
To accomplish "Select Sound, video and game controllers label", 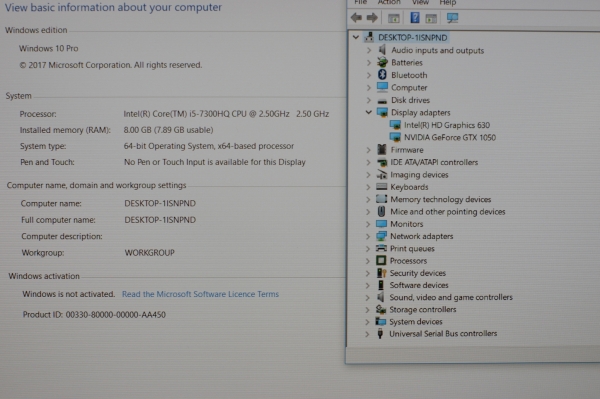I will click(451, 297).
